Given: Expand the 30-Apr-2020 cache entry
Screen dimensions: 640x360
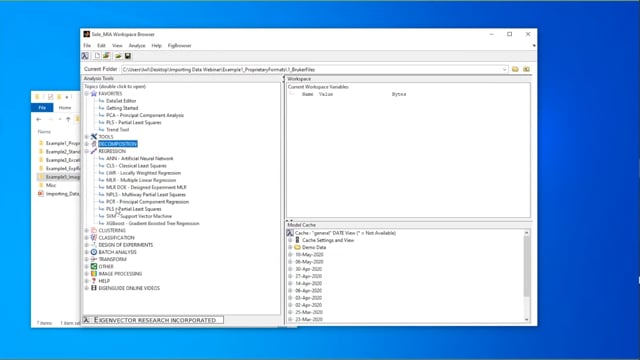Looking at the screenshot, I should [x=290, y=269].
